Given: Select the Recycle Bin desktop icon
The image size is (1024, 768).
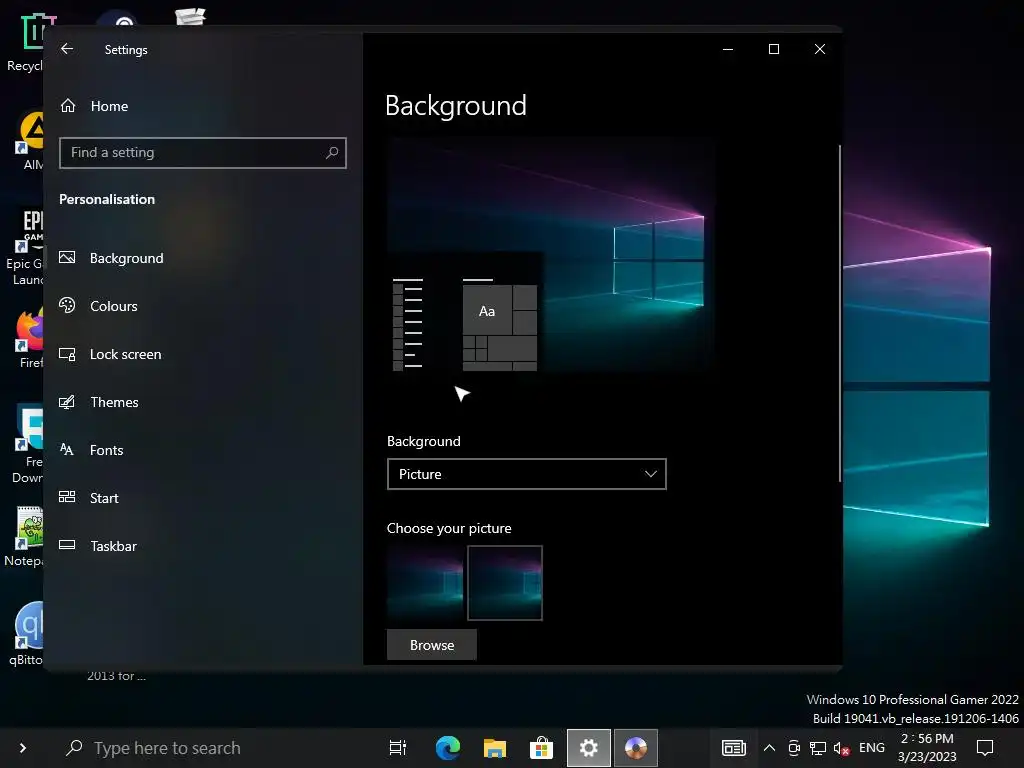Looking at the screenshot, I should 26,42.
